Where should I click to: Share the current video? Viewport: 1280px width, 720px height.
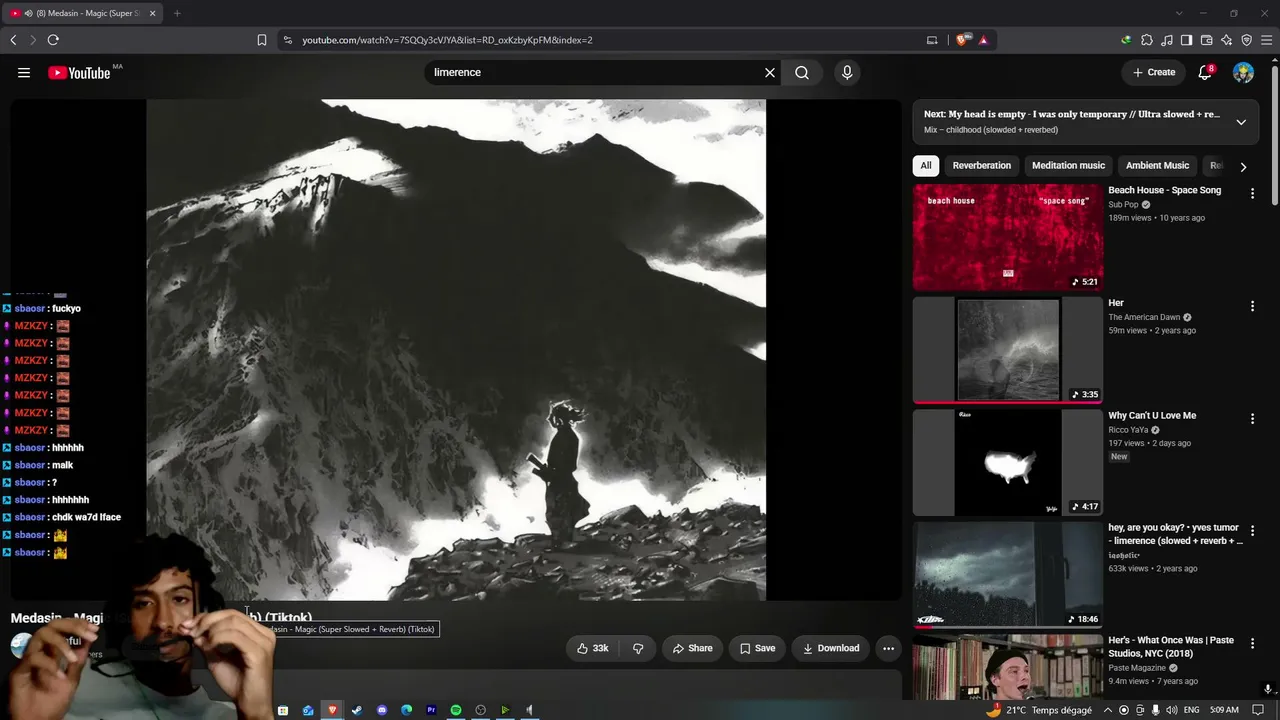[692, 648]
